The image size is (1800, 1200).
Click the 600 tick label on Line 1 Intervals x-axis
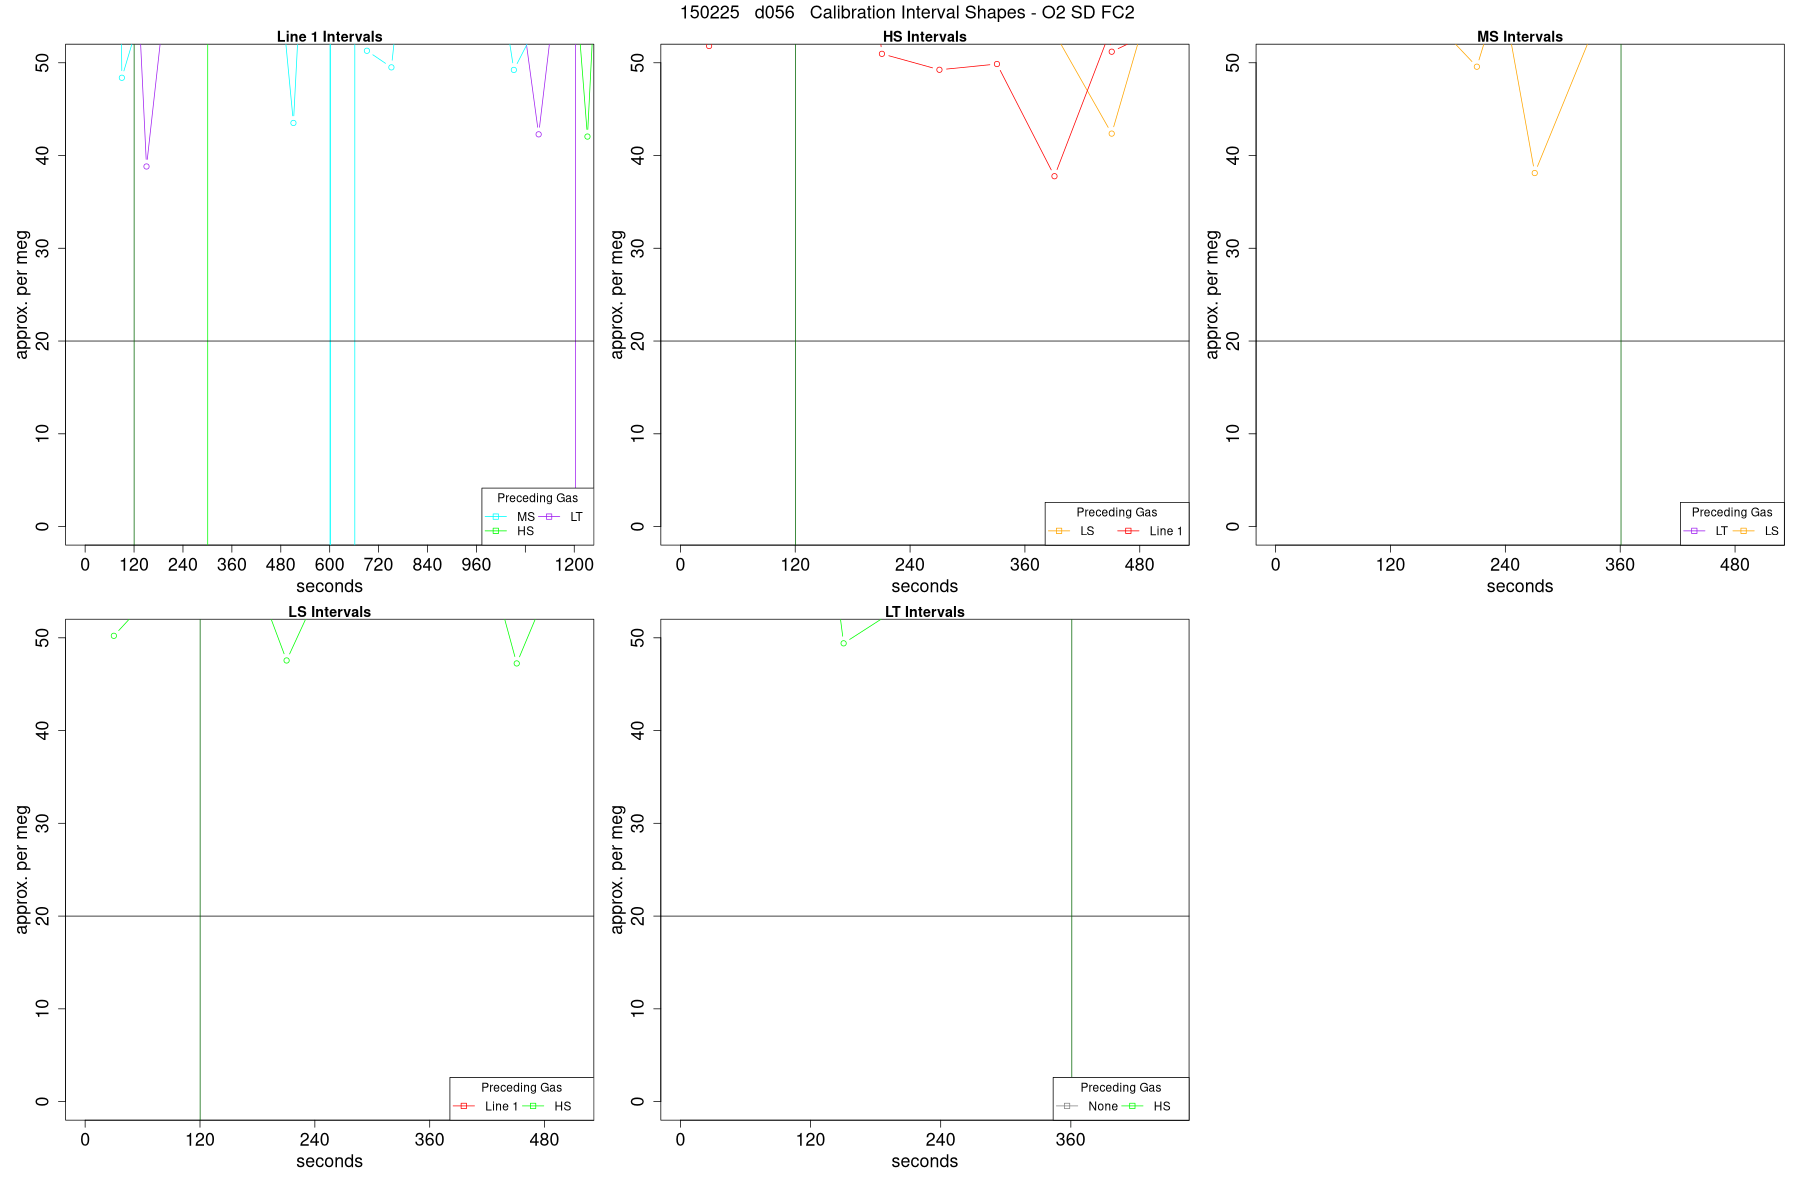[x=329, y=565]
